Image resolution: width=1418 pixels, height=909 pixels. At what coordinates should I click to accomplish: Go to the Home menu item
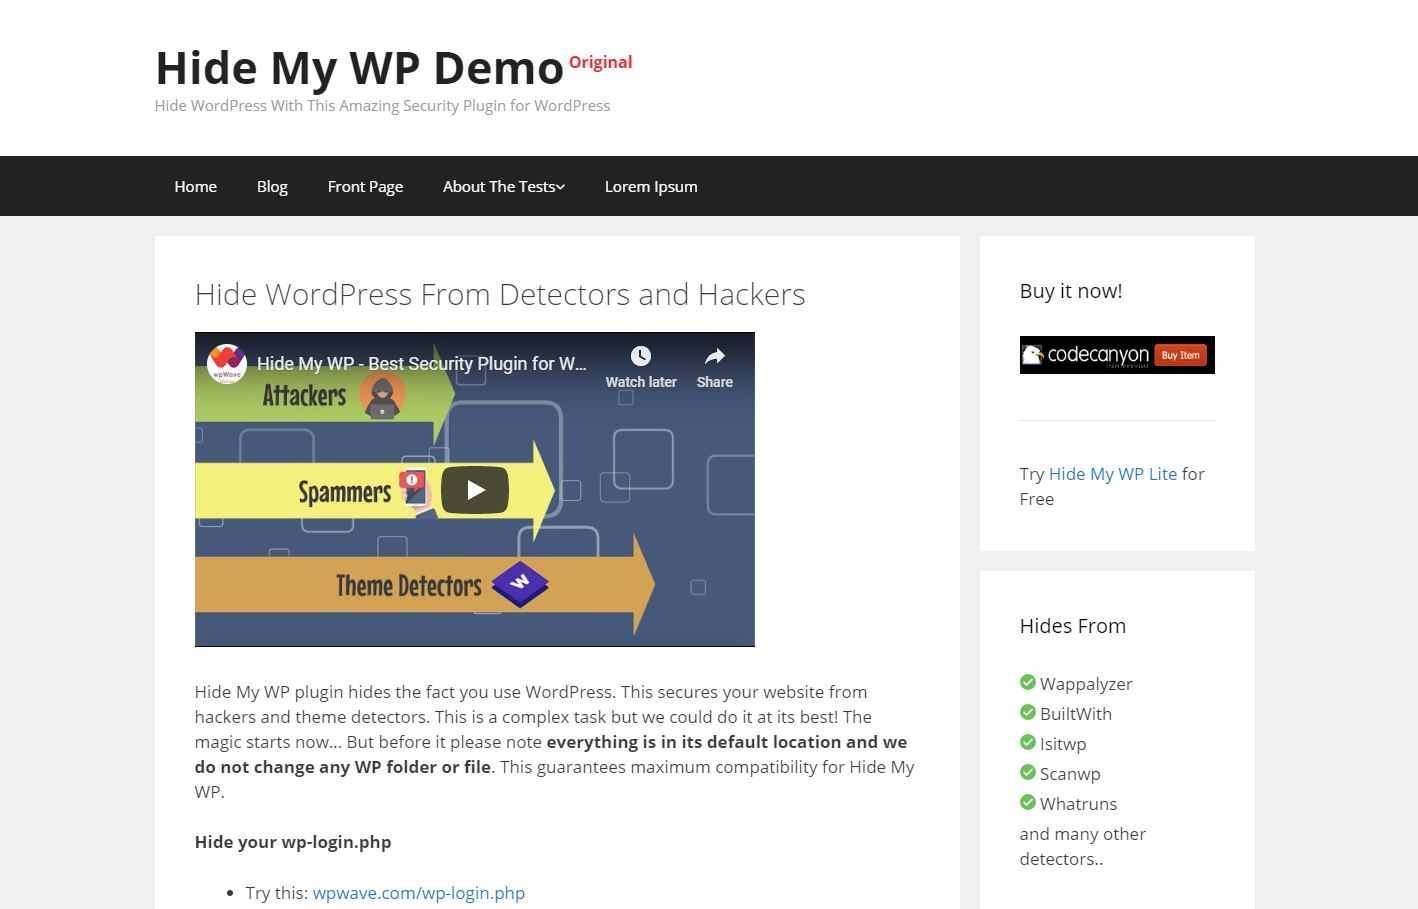[195, 186]
